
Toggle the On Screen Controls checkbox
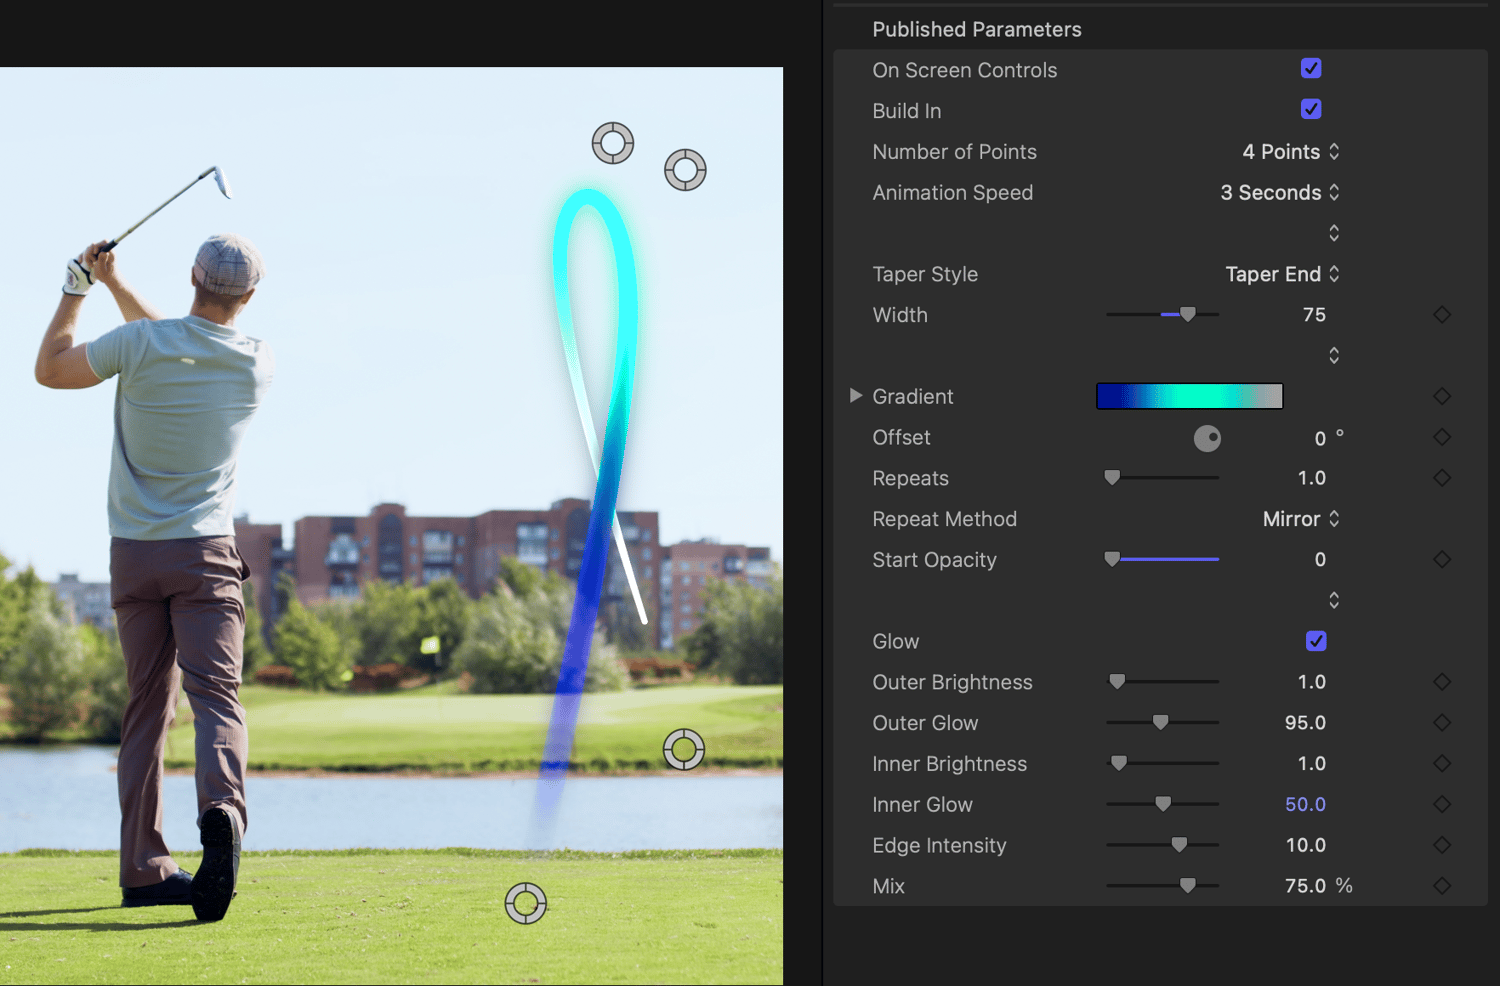click(1311, 68)
